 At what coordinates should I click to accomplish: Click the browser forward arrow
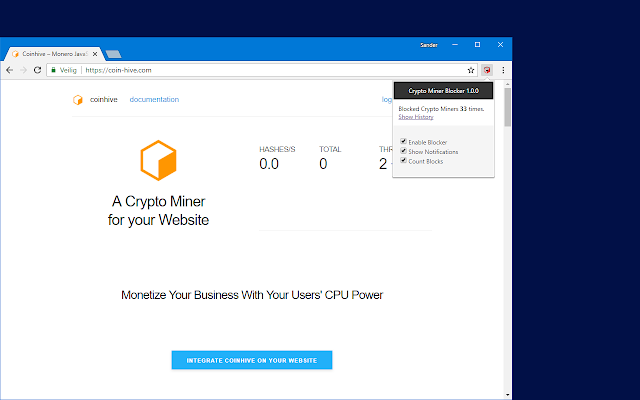(24, 70)
